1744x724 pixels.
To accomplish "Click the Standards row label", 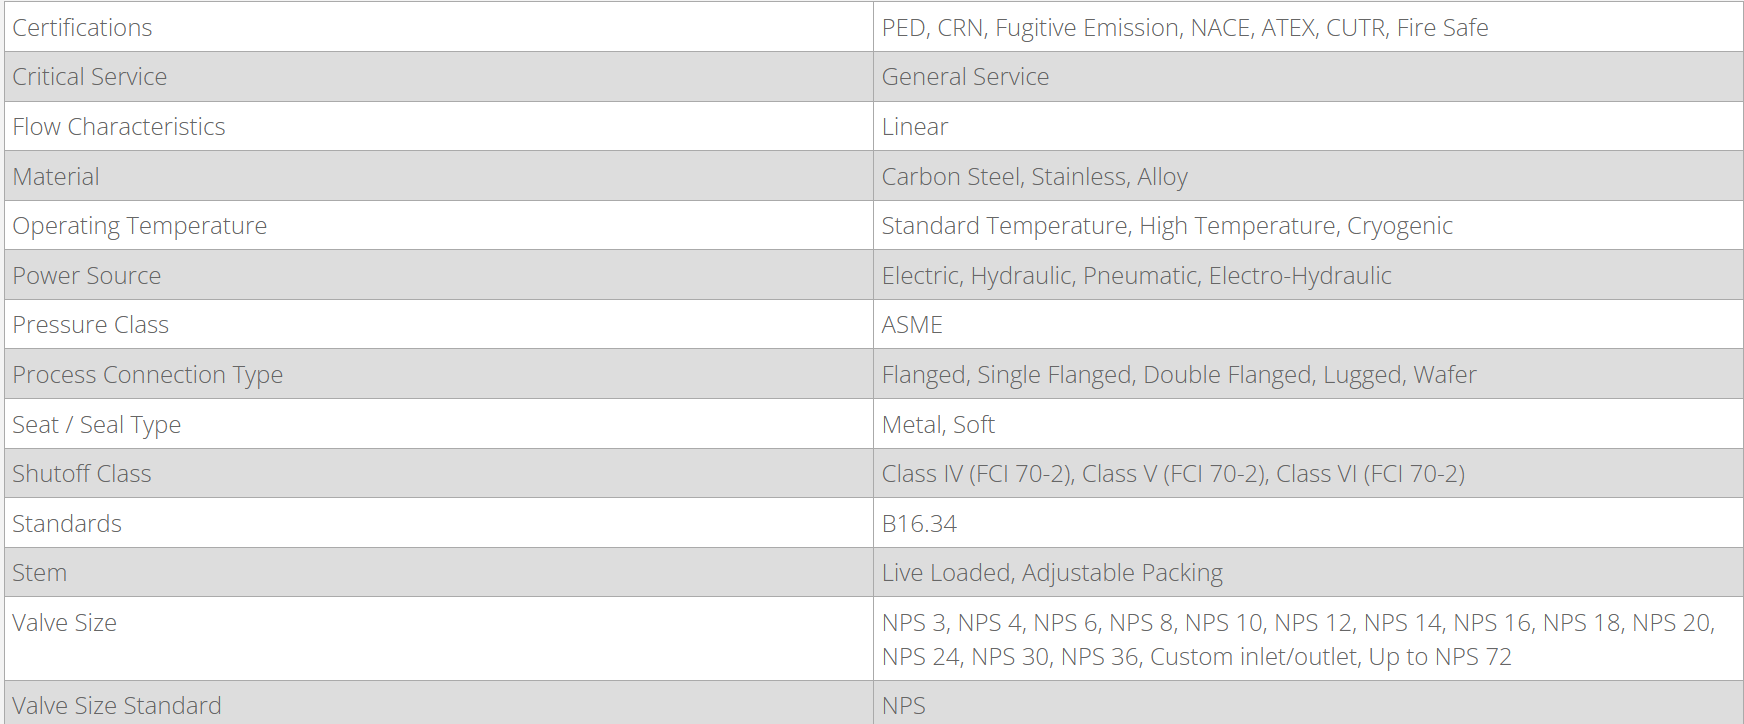I will click(x=67, y=524).
